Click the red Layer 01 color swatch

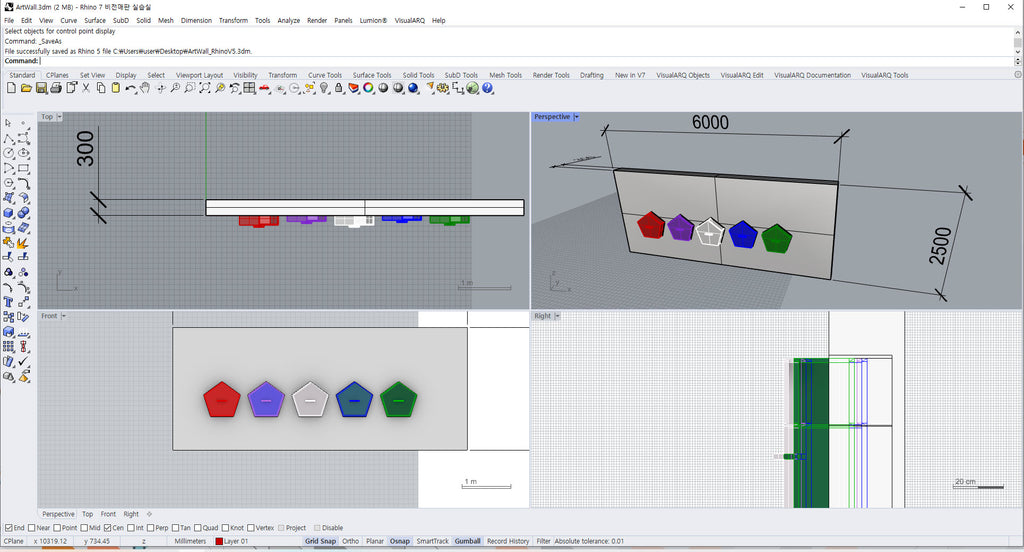[x=219, y=541]
